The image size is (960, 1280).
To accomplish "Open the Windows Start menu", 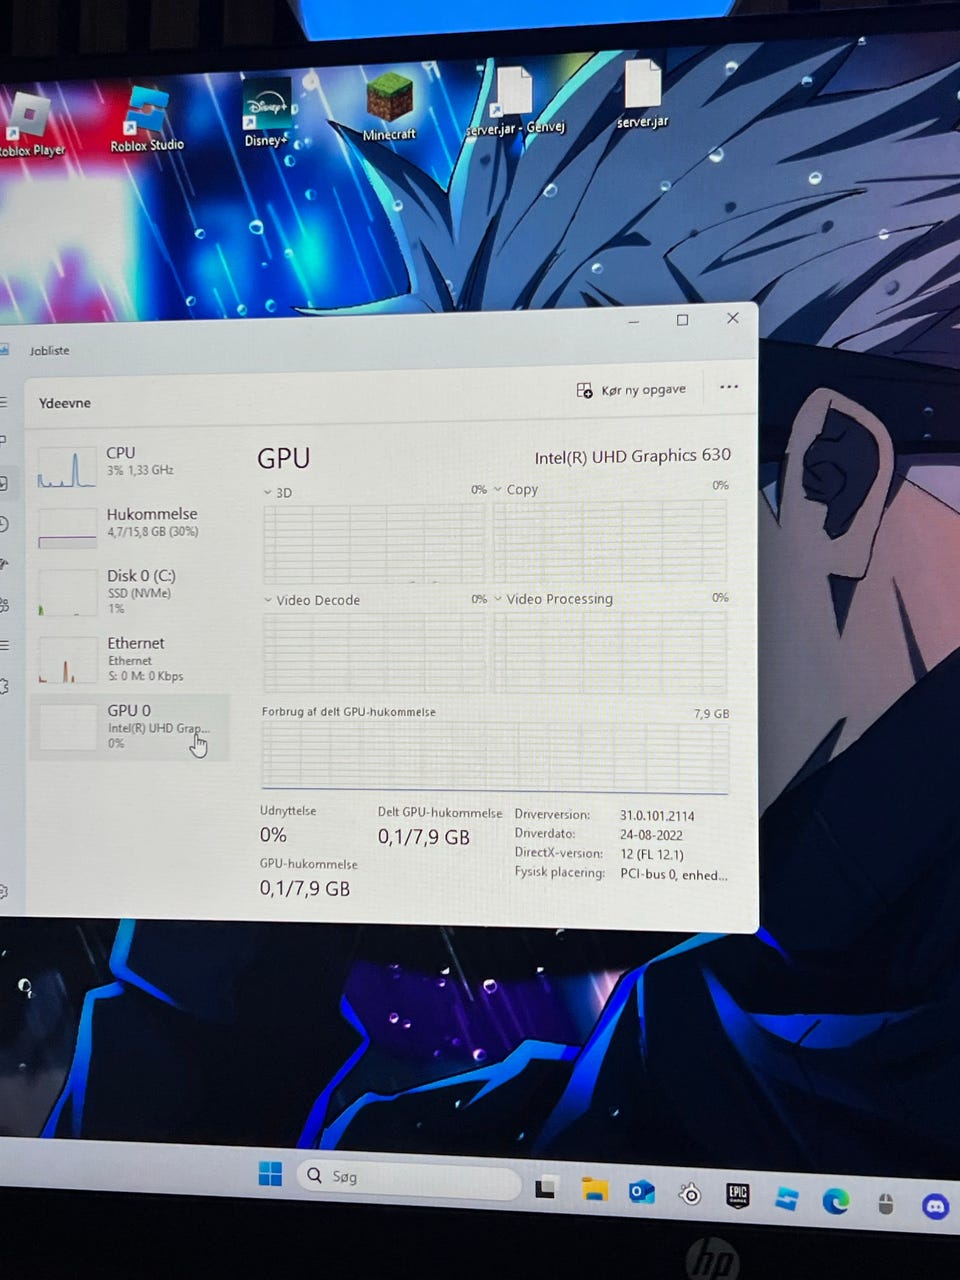I will [x=270, y=1174].
